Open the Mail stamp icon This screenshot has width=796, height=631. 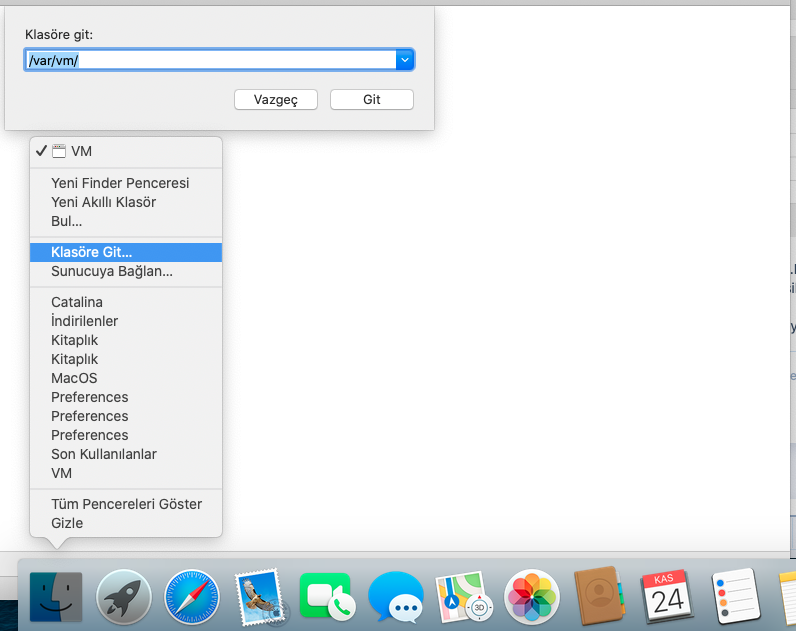point(260,597)
